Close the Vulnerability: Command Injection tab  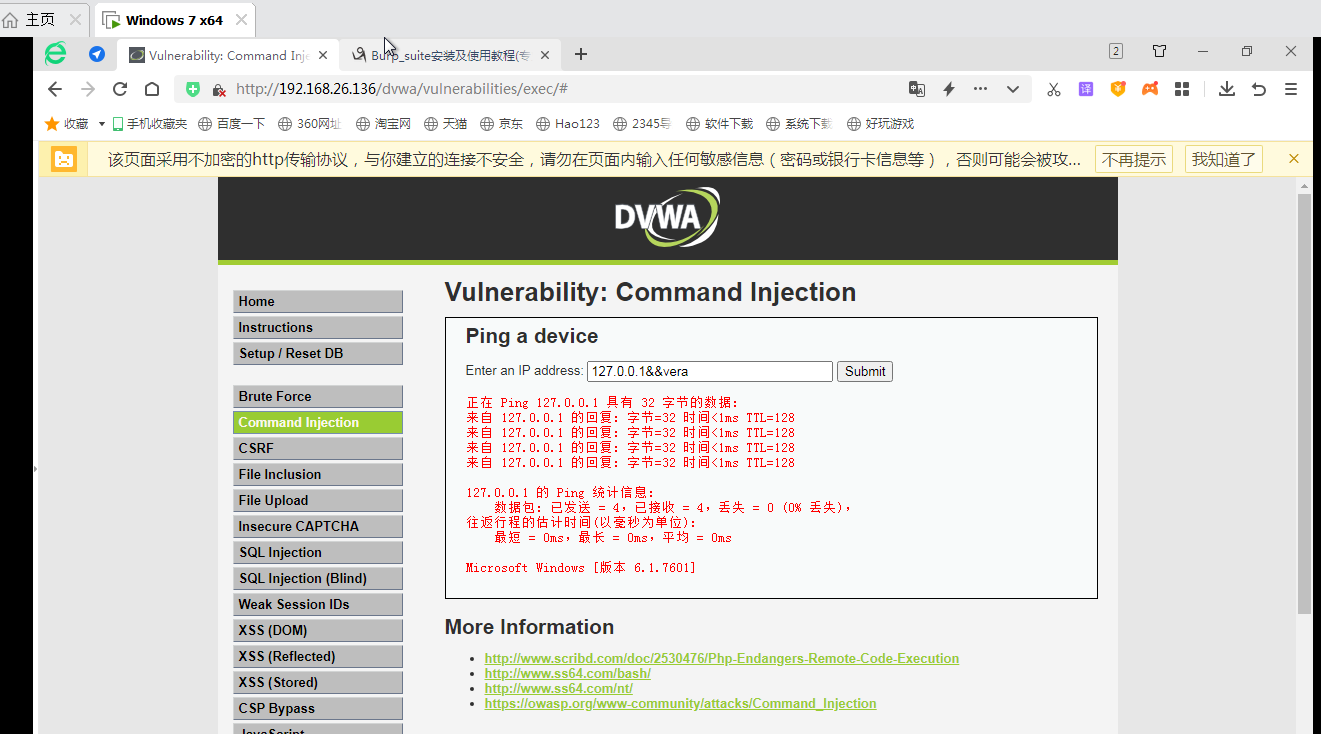[323, 55]
